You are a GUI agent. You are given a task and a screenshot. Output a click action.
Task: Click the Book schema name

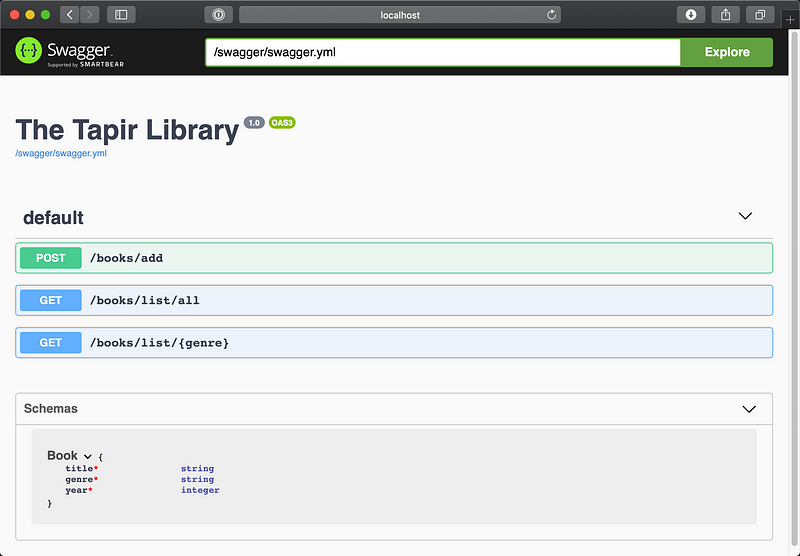tap(62, 456)
